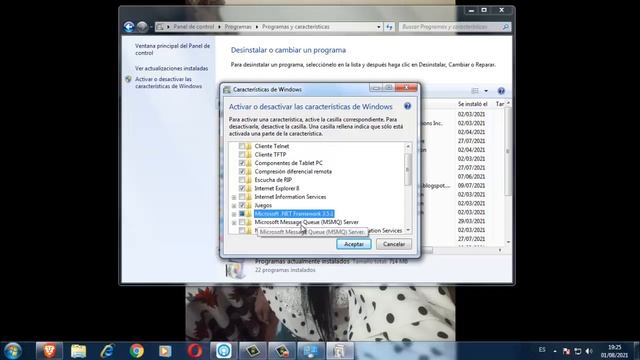The width and height of the screenshot is (640, 360).
Task: Click the 29/03/2021 install date cell
Action: [471, 221]
